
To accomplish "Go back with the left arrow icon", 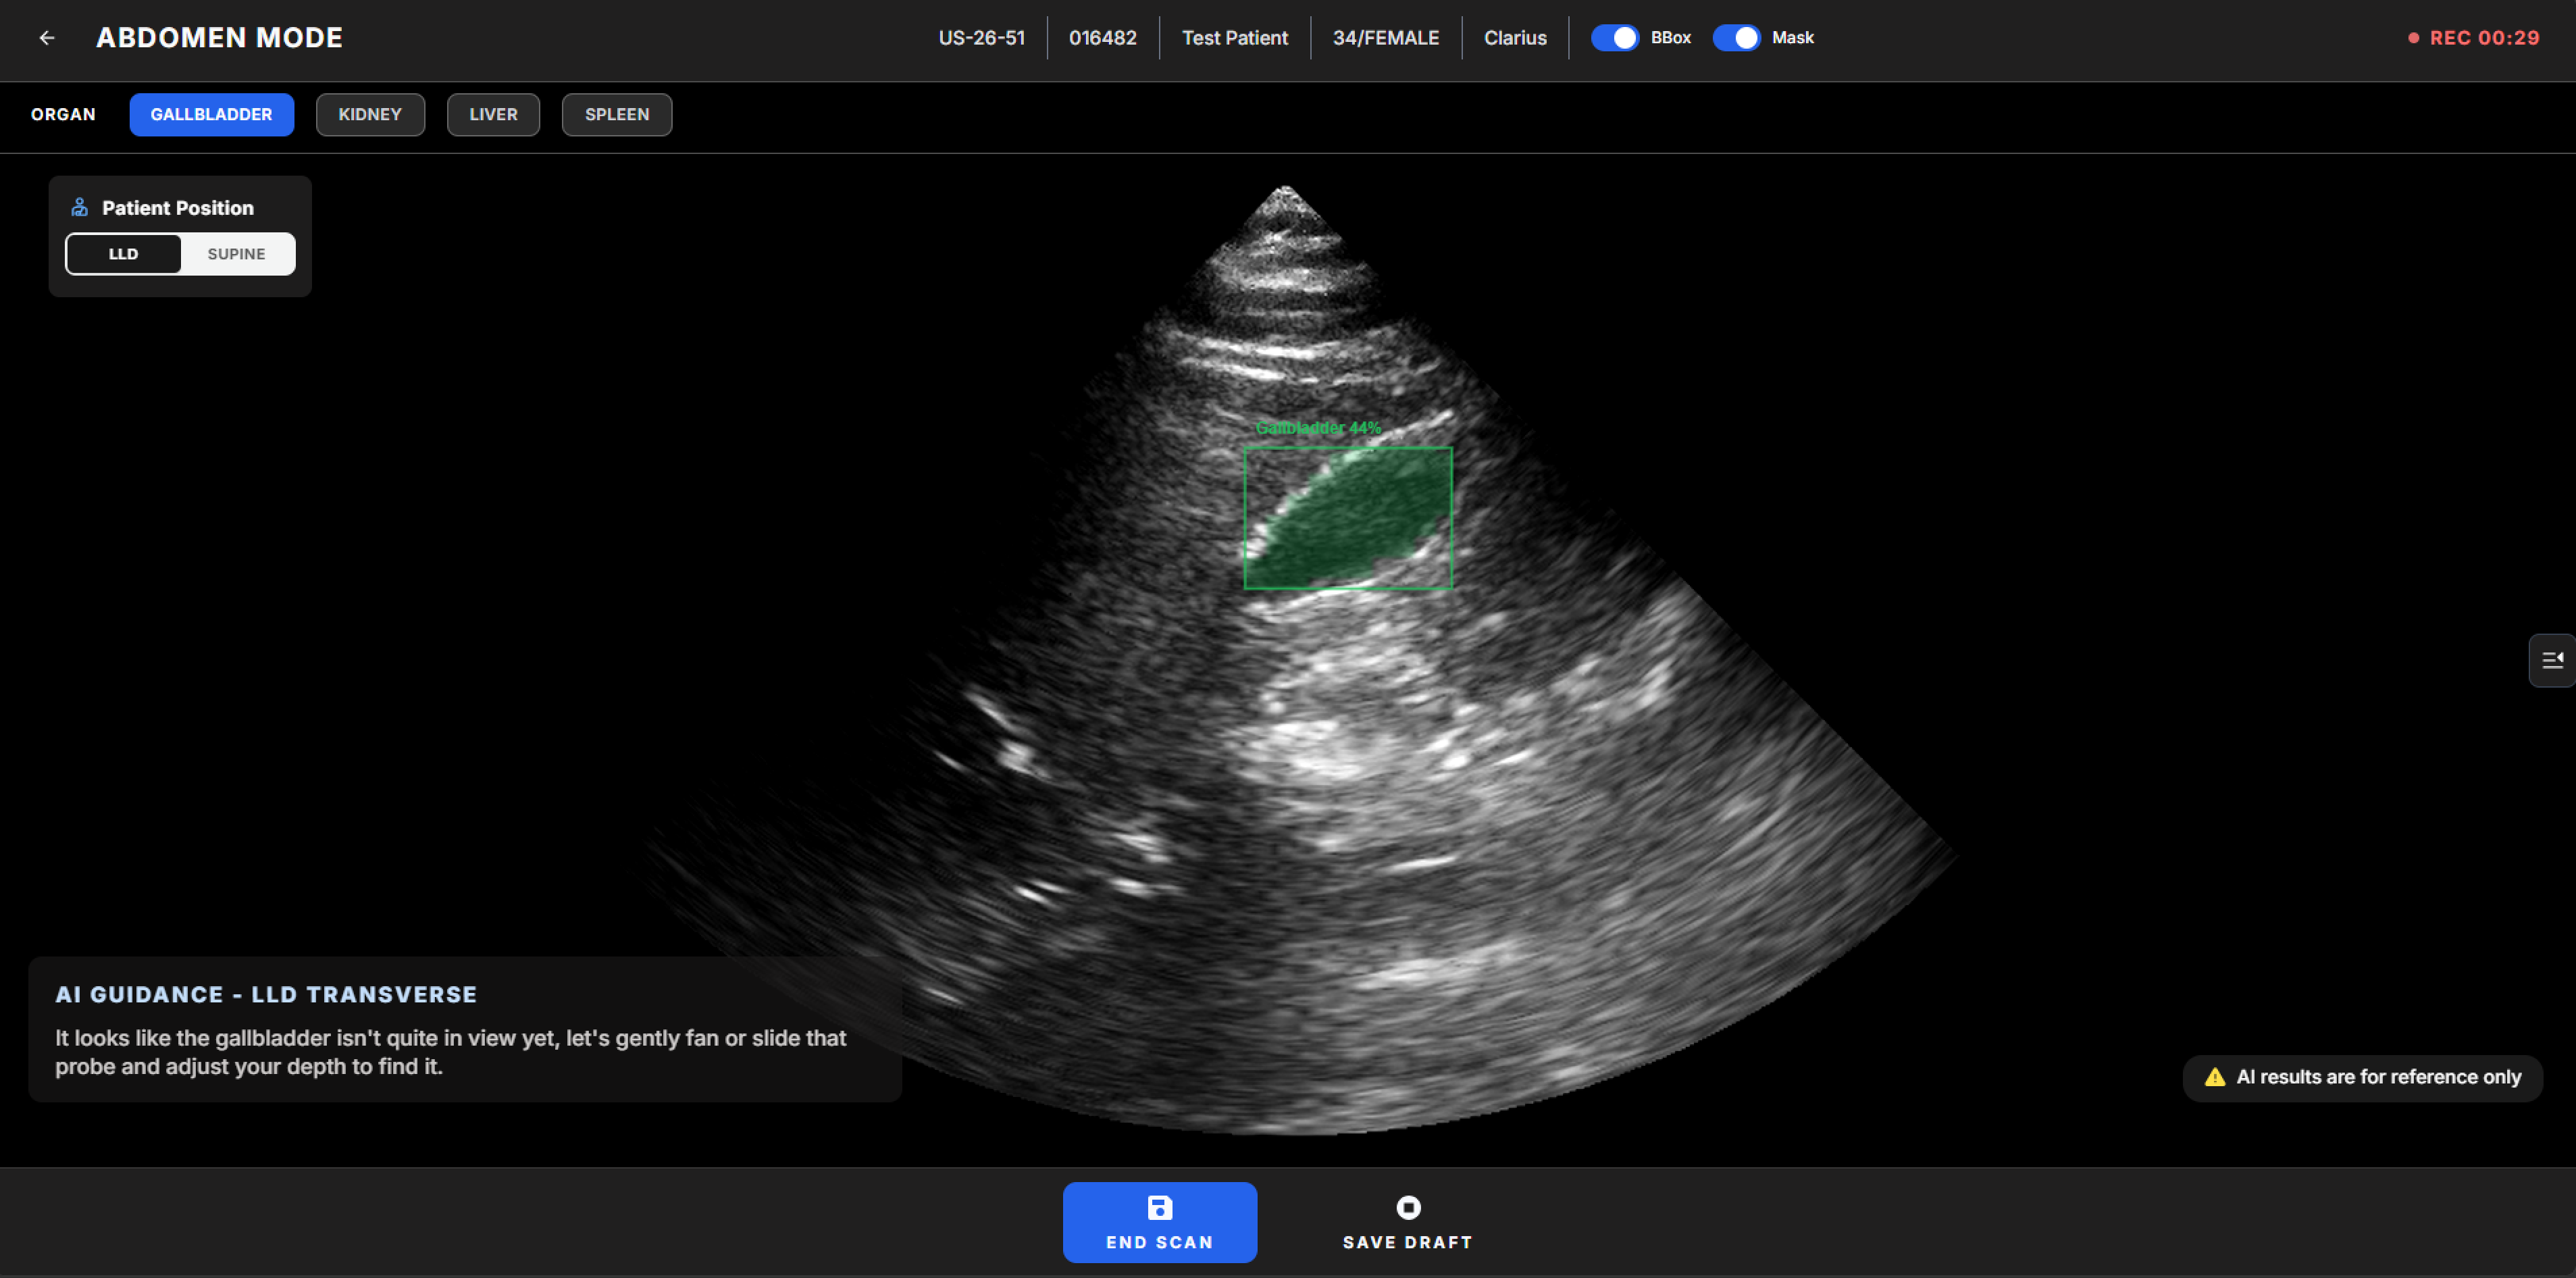I will click(x=47, y=38).
